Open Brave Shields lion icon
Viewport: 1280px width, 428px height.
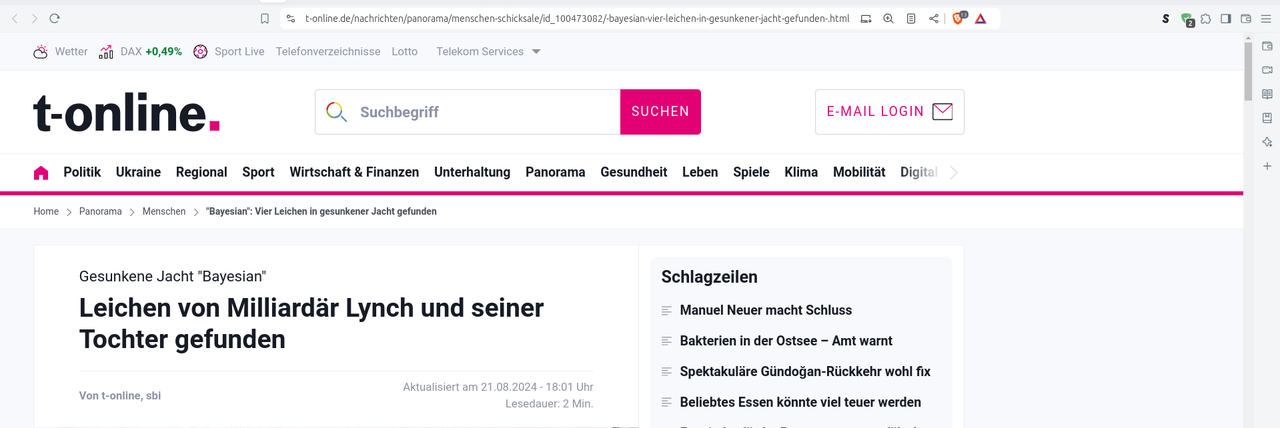[x=959, y=18]
